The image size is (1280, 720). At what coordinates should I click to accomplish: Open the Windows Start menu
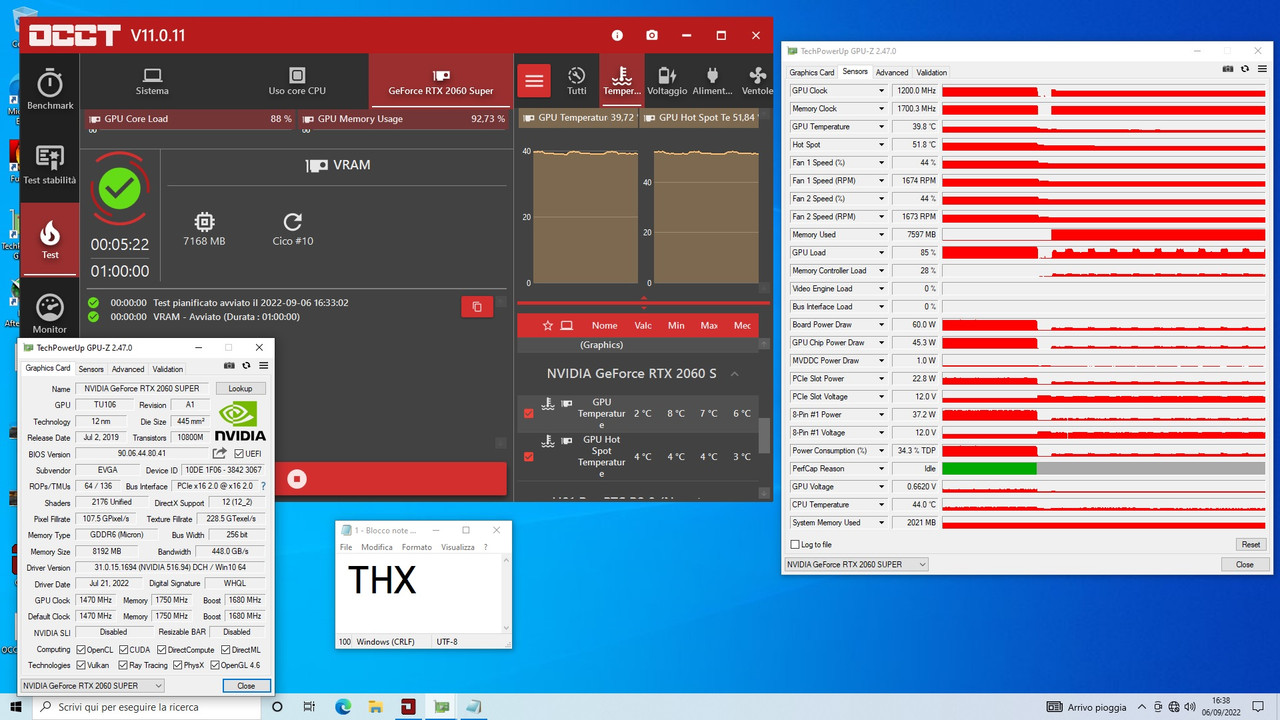click(16, 707)
